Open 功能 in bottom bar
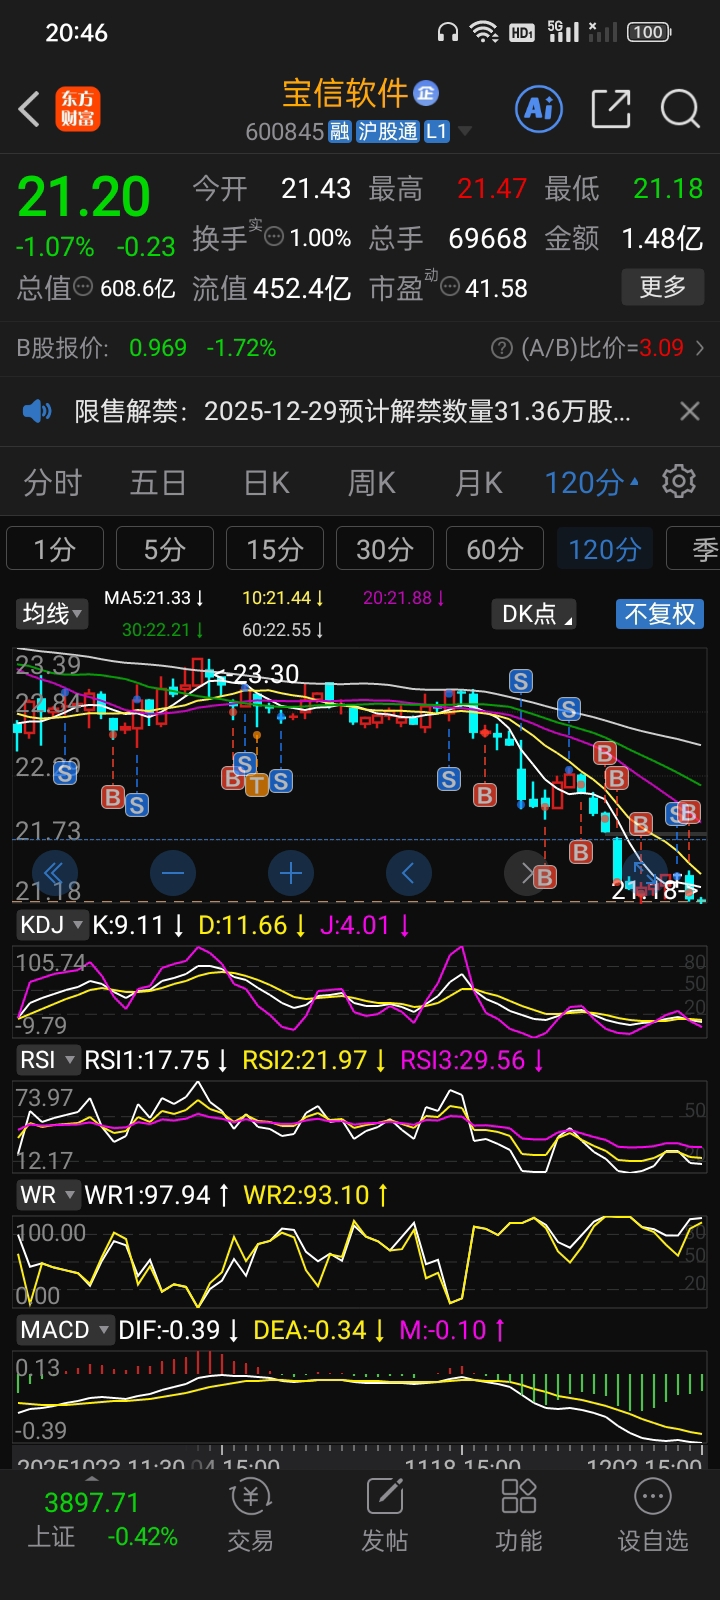 (519, 1516)
